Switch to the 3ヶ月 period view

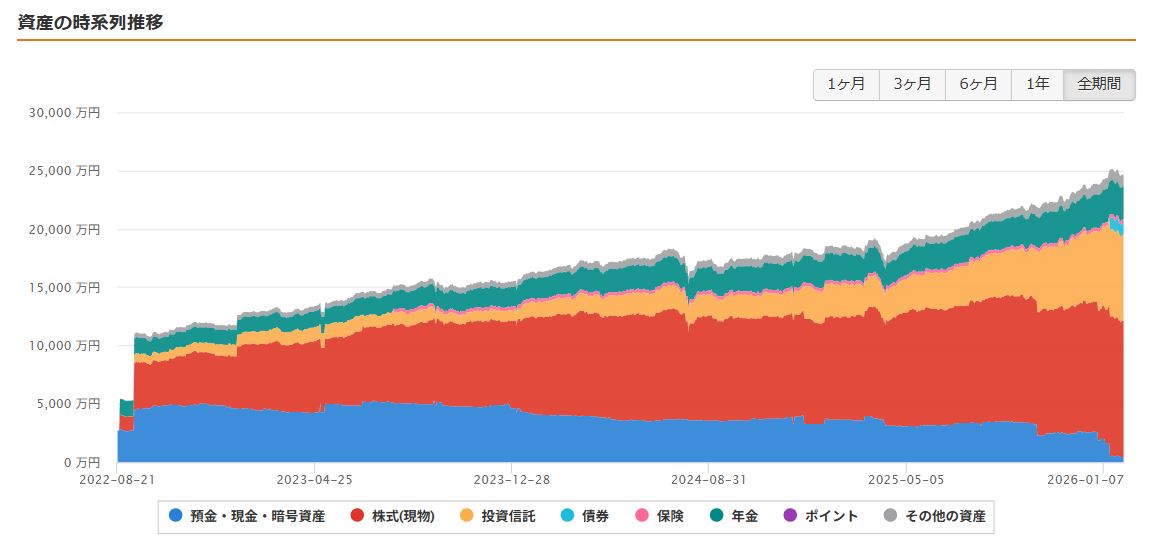coord(912,84)
